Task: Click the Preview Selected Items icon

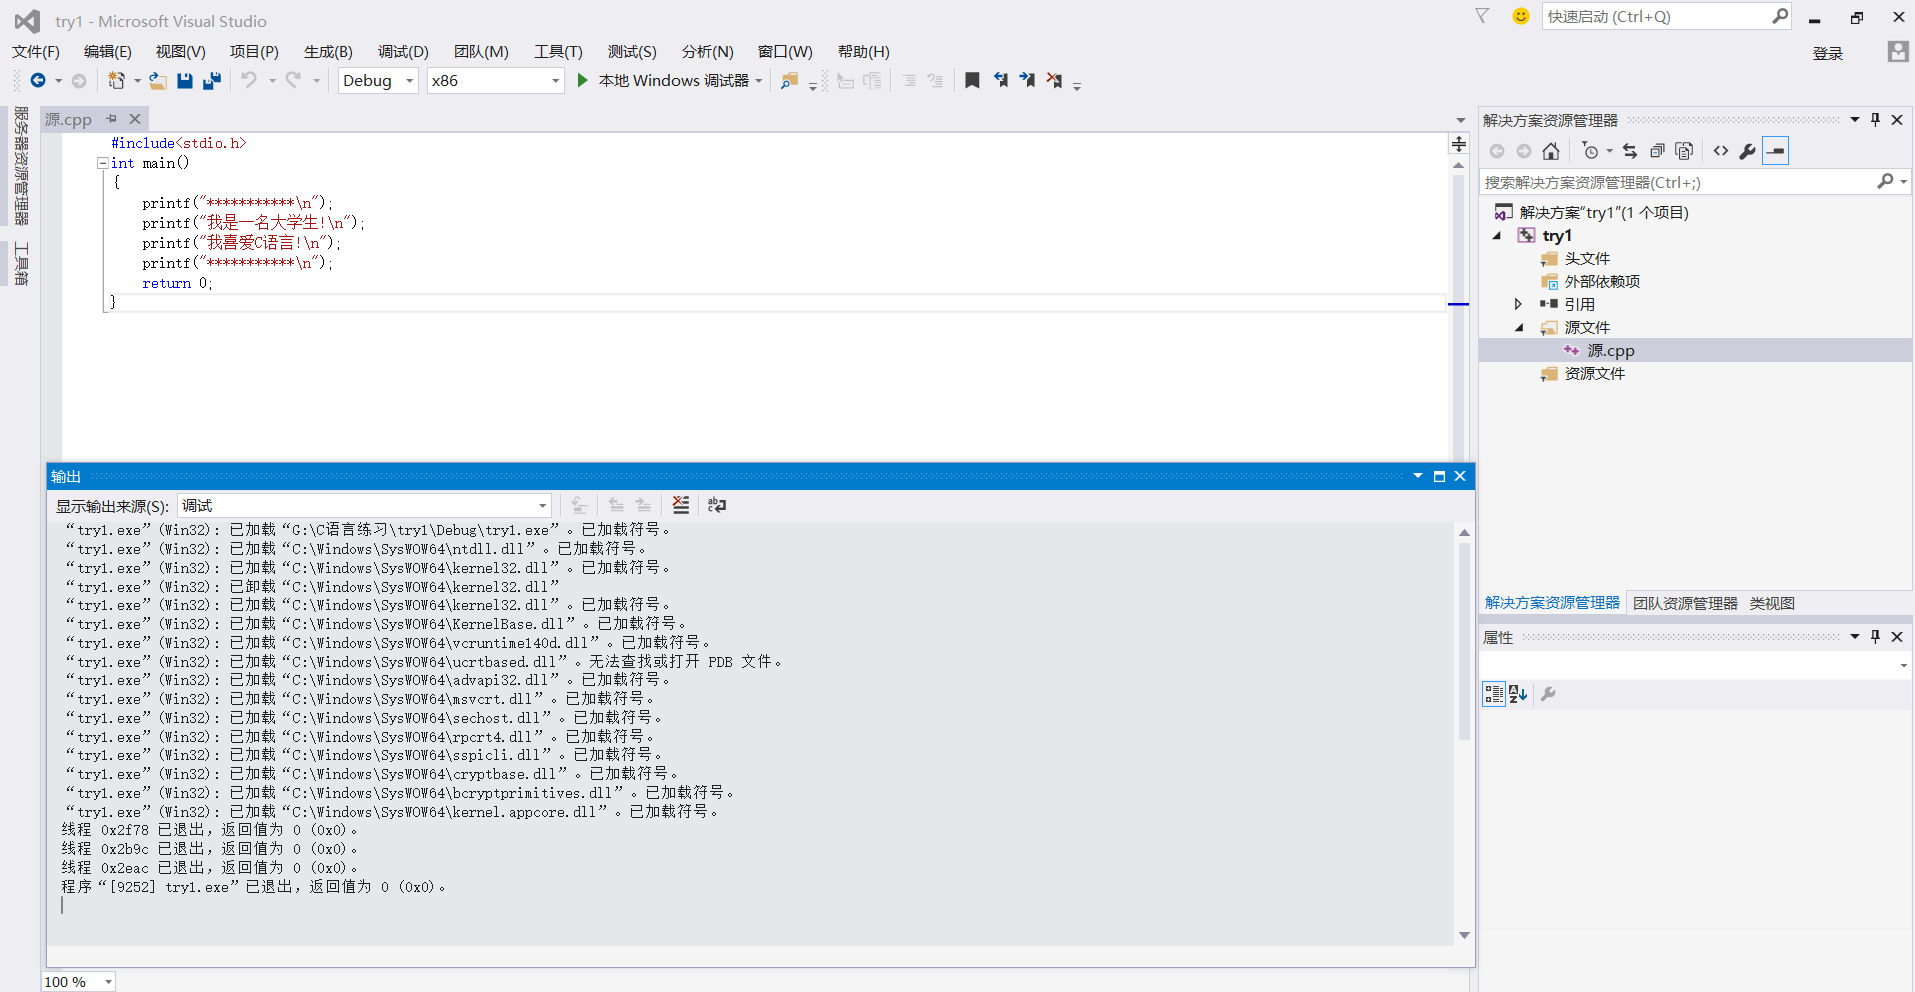Action: [x=1775, y=151]
